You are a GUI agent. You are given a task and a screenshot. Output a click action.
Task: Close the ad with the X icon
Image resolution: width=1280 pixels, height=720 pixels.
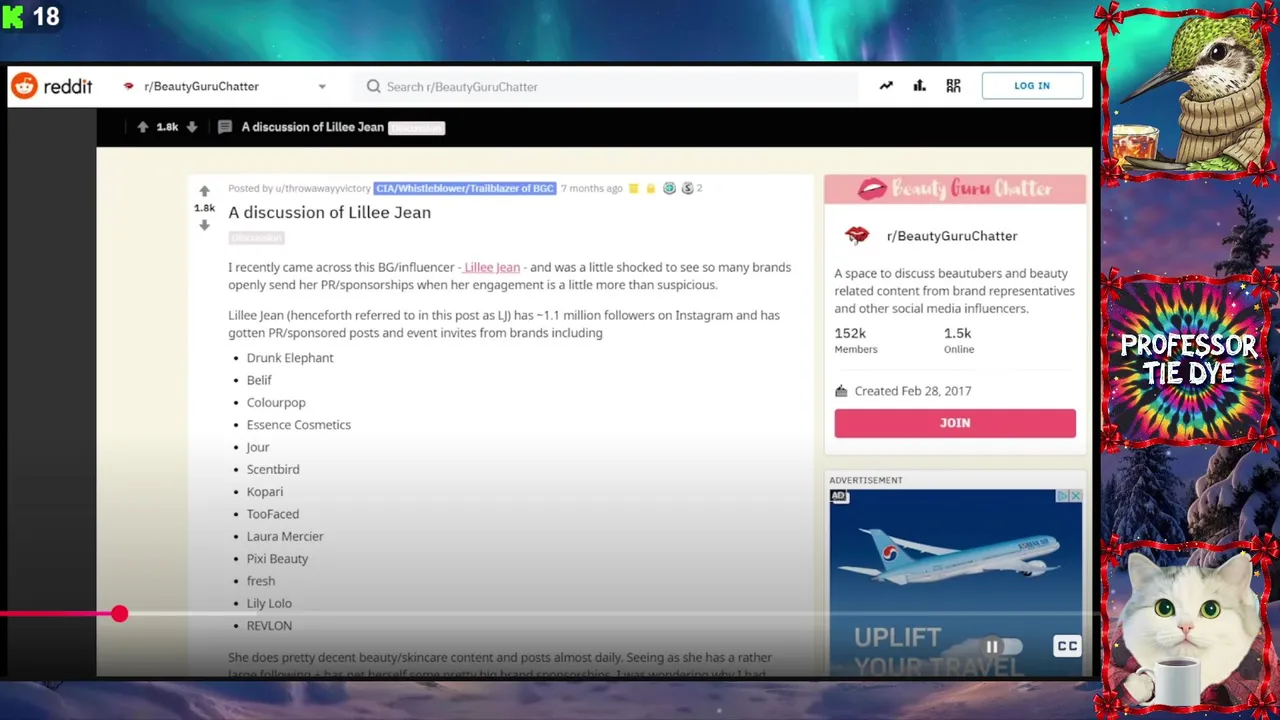[1076, 496]
